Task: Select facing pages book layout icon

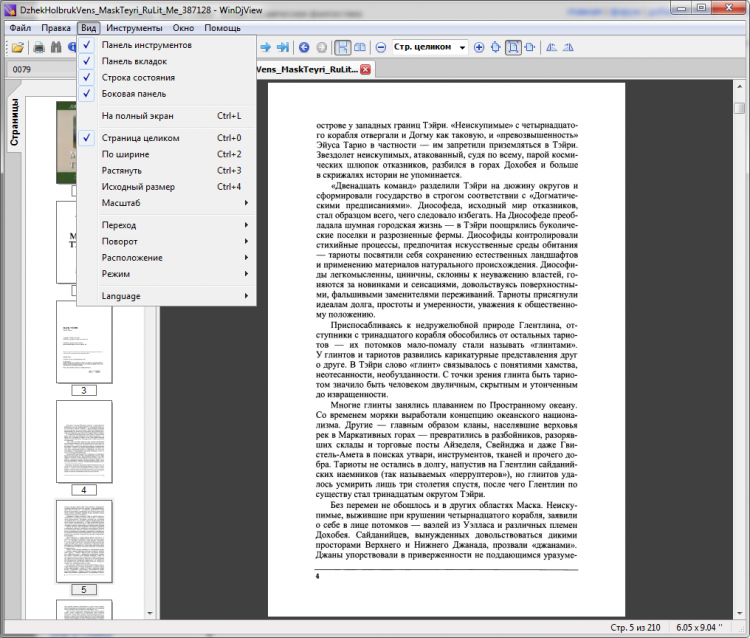Action: pos(359,47)
